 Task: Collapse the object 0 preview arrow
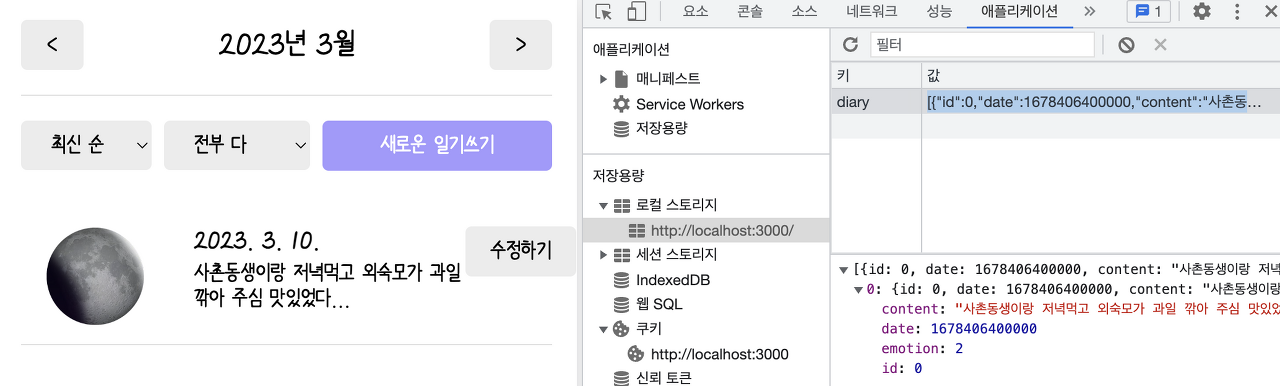tap(858, 289)
